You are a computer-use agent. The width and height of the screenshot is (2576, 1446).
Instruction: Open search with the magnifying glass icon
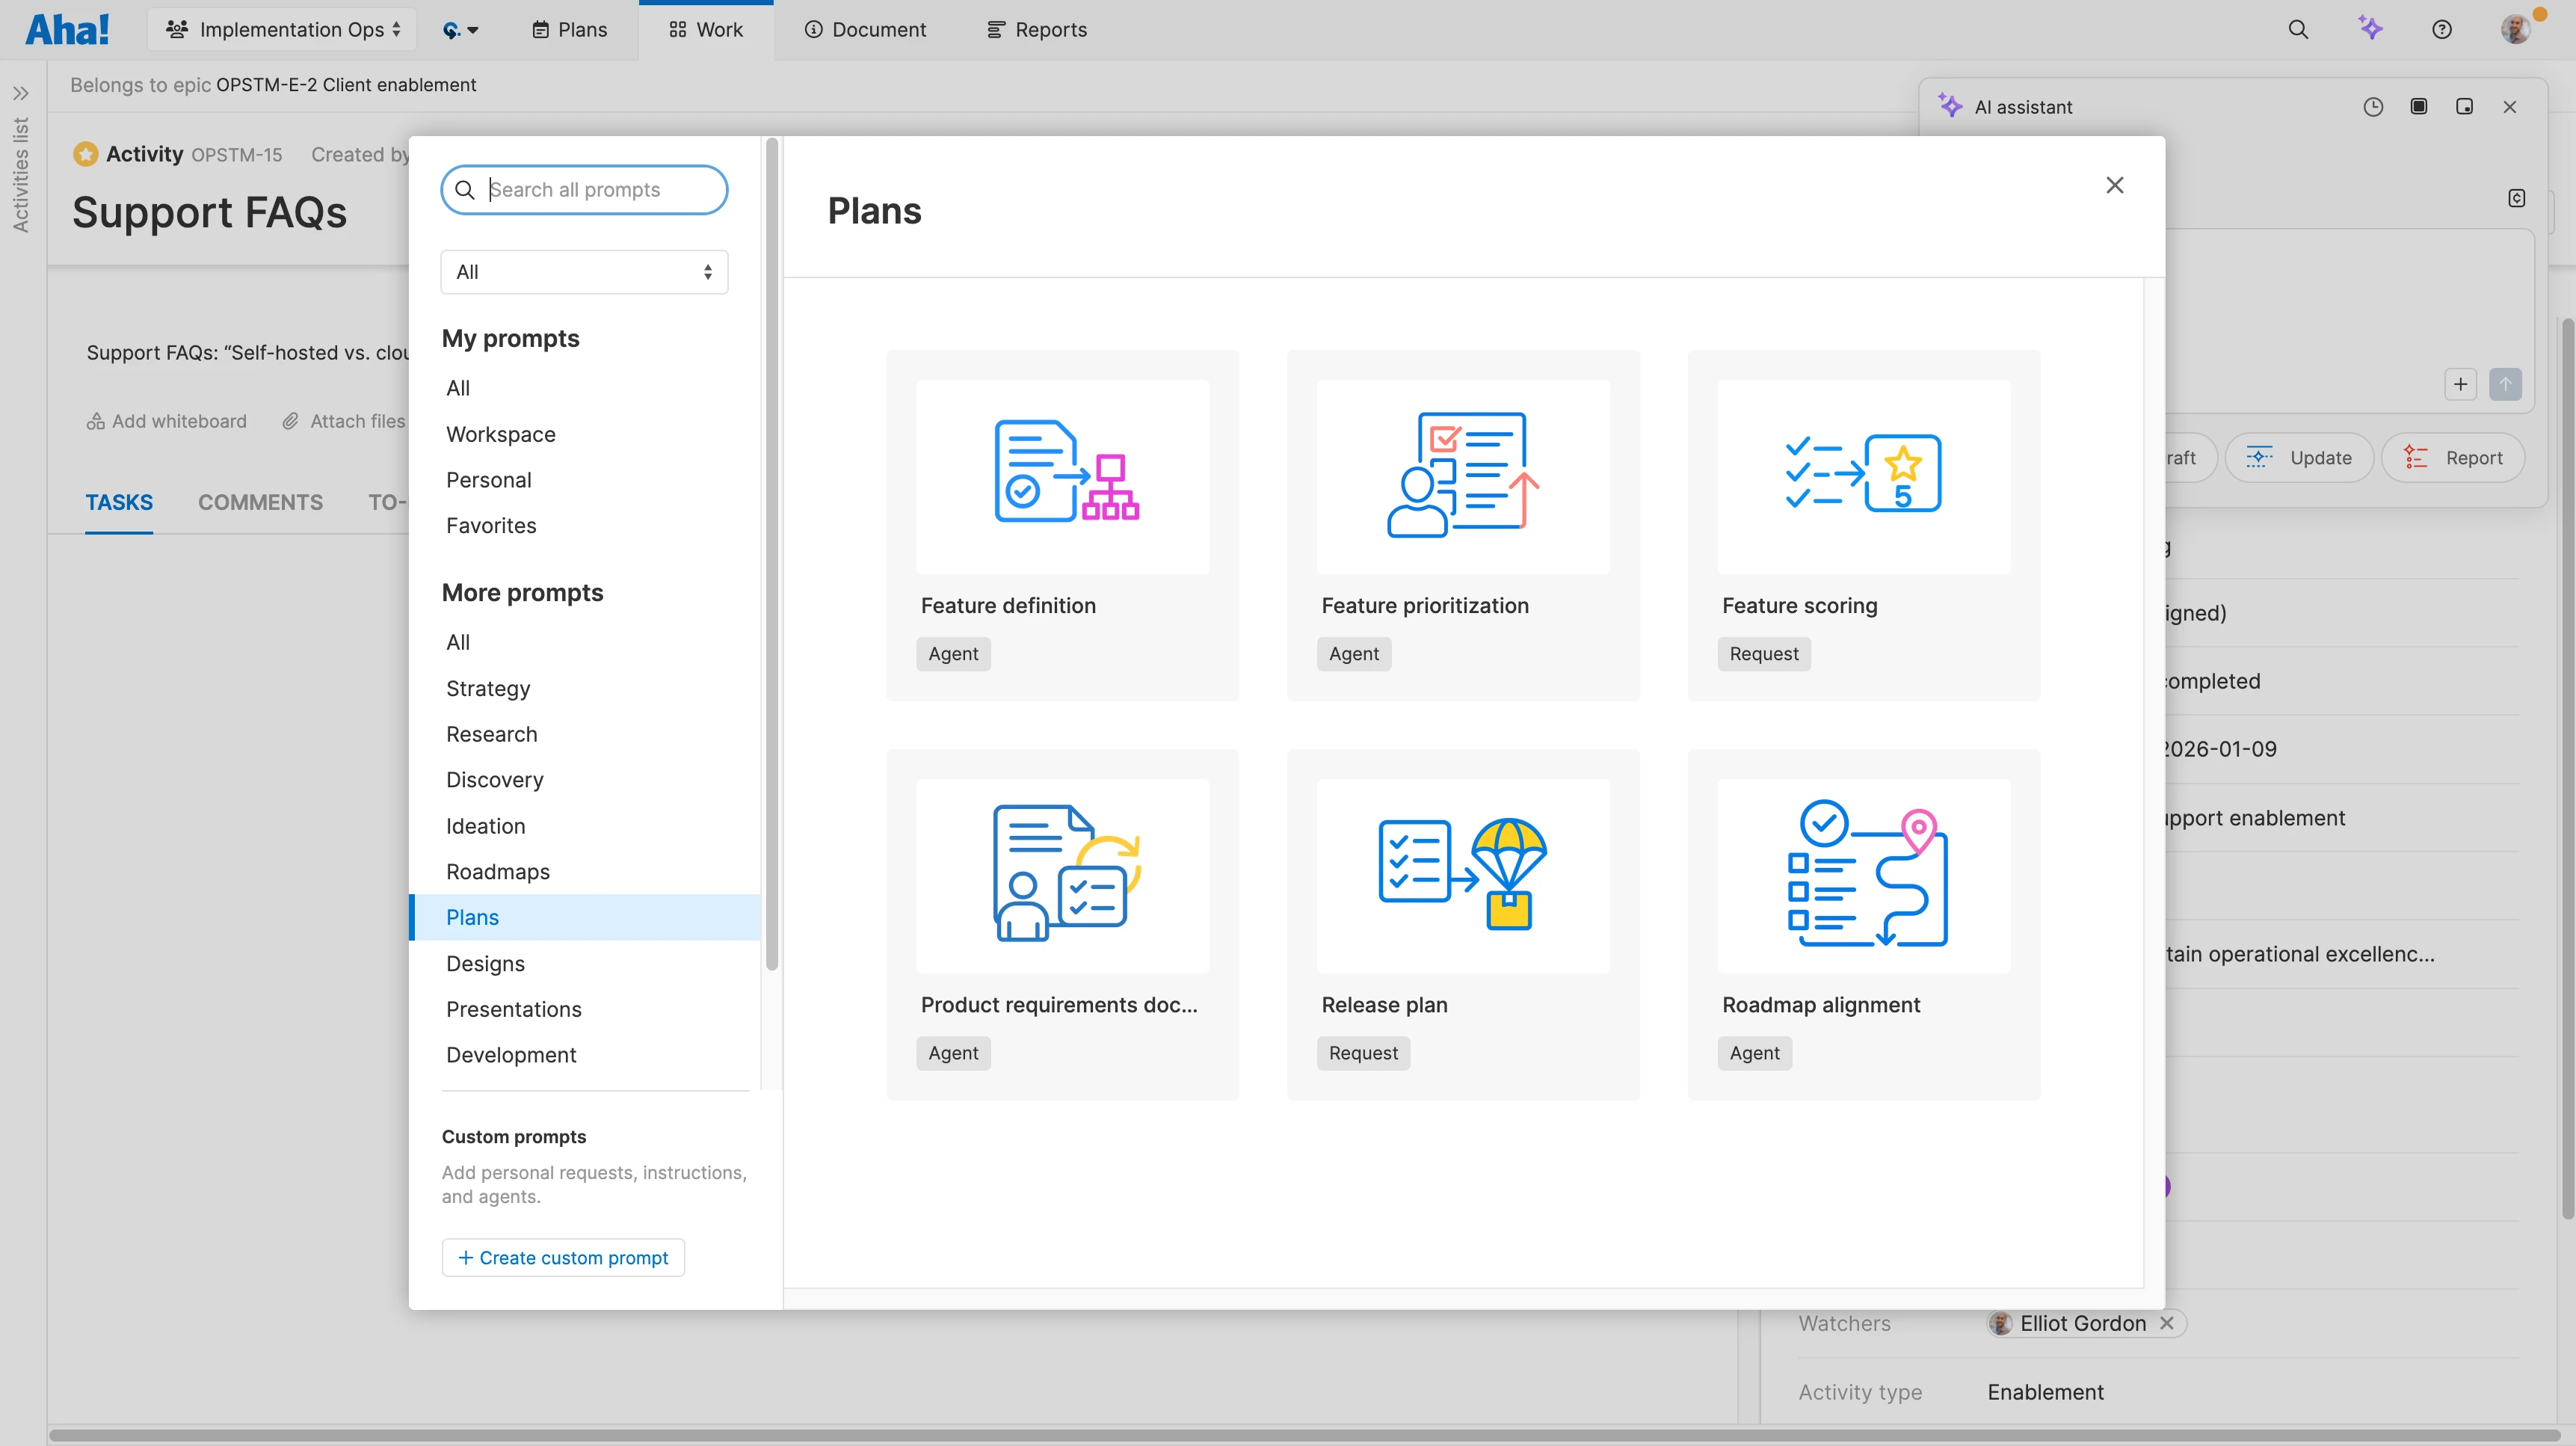[2299, 29]
